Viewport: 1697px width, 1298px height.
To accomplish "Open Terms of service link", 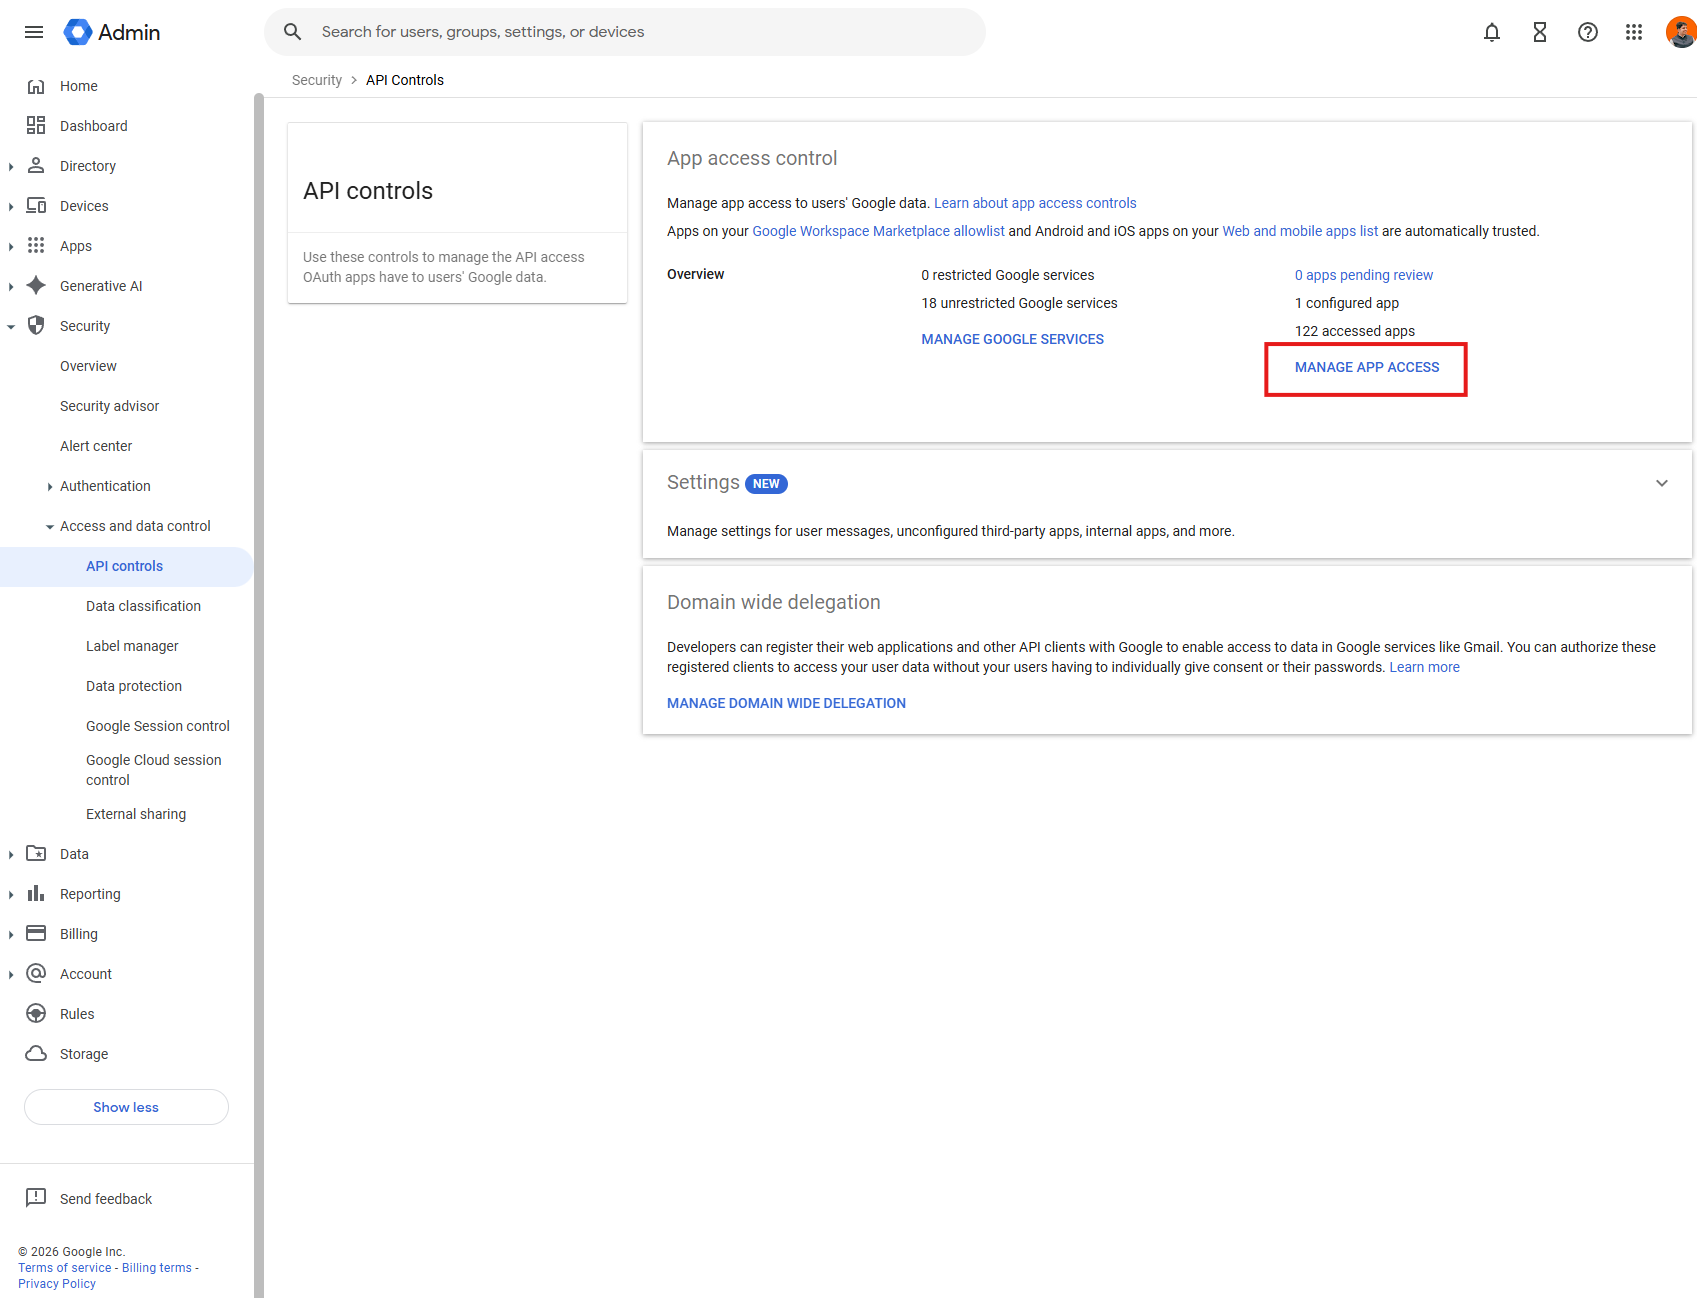I will click(x=65, y=1268).
